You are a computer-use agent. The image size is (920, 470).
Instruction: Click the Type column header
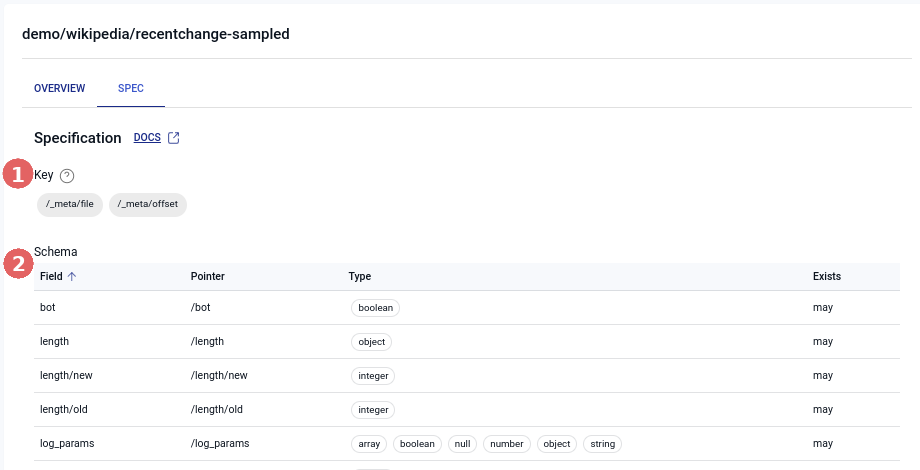[360, 276]
